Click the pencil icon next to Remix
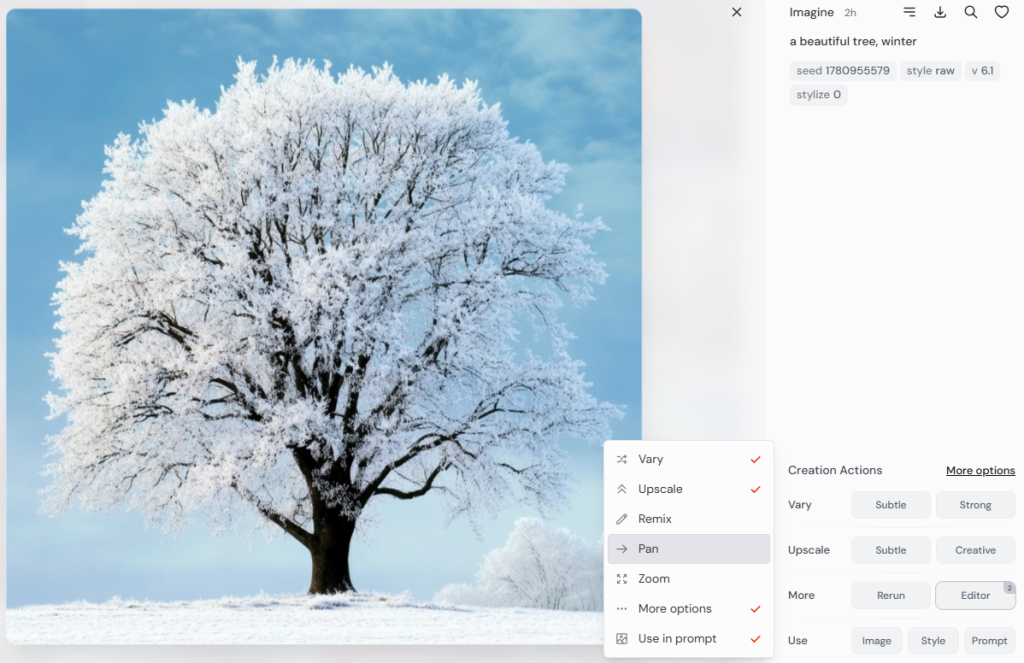Screen dimensions: 1024x663 click(x=622, y=519)
